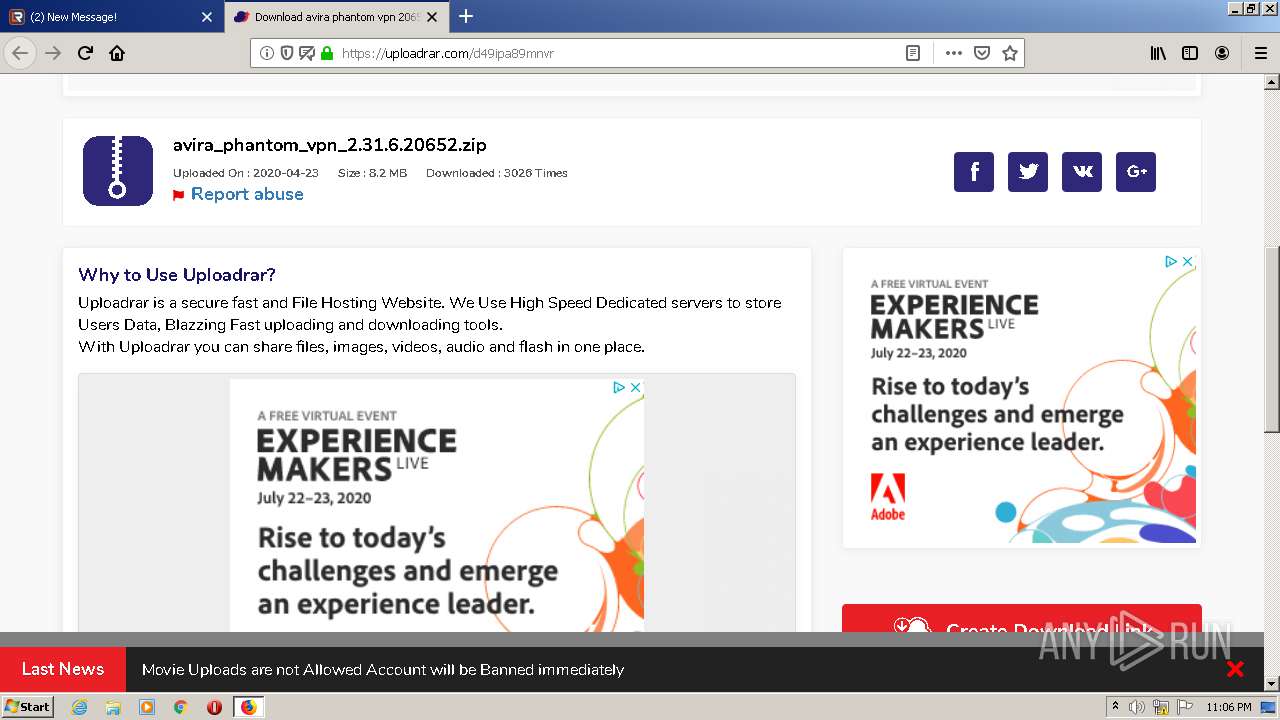1280x720 pixels.
Task: Click the "Downloaded : 3026 Times" text
Action: [497, 173]
